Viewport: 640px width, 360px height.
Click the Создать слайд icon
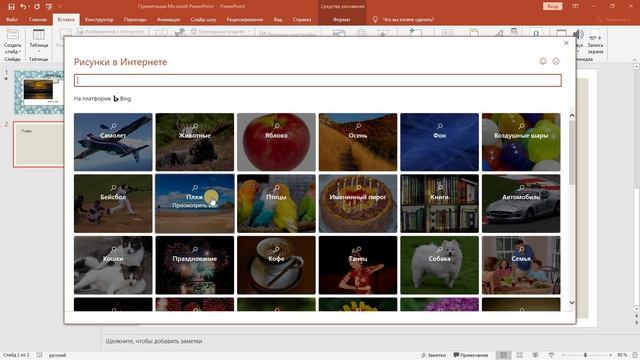[12, 35]
